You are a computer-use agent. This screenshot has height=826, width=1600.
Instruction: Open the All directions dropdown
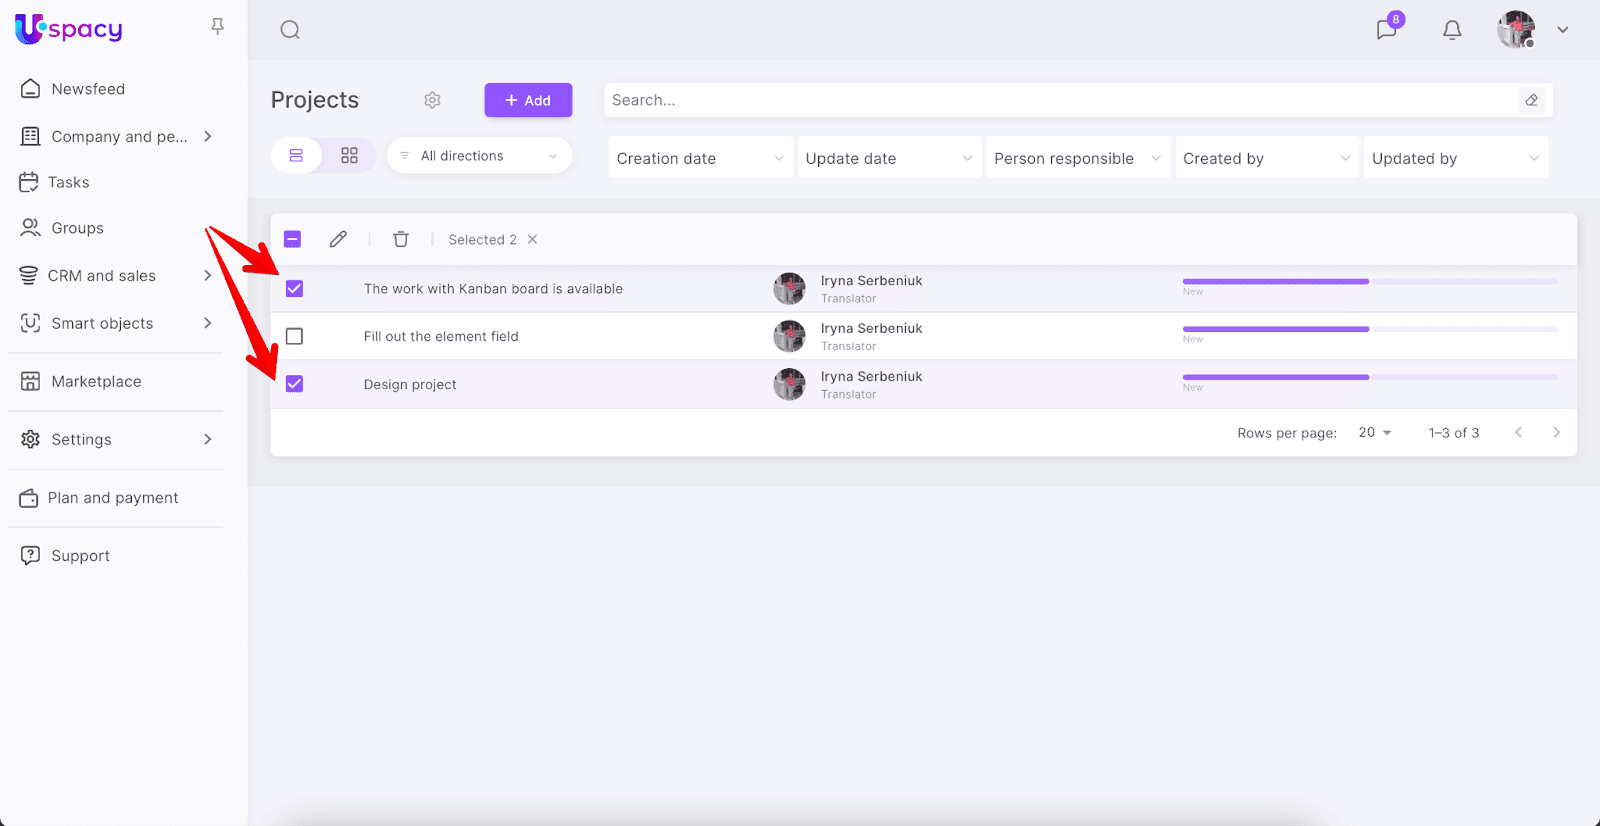(479, 156)
